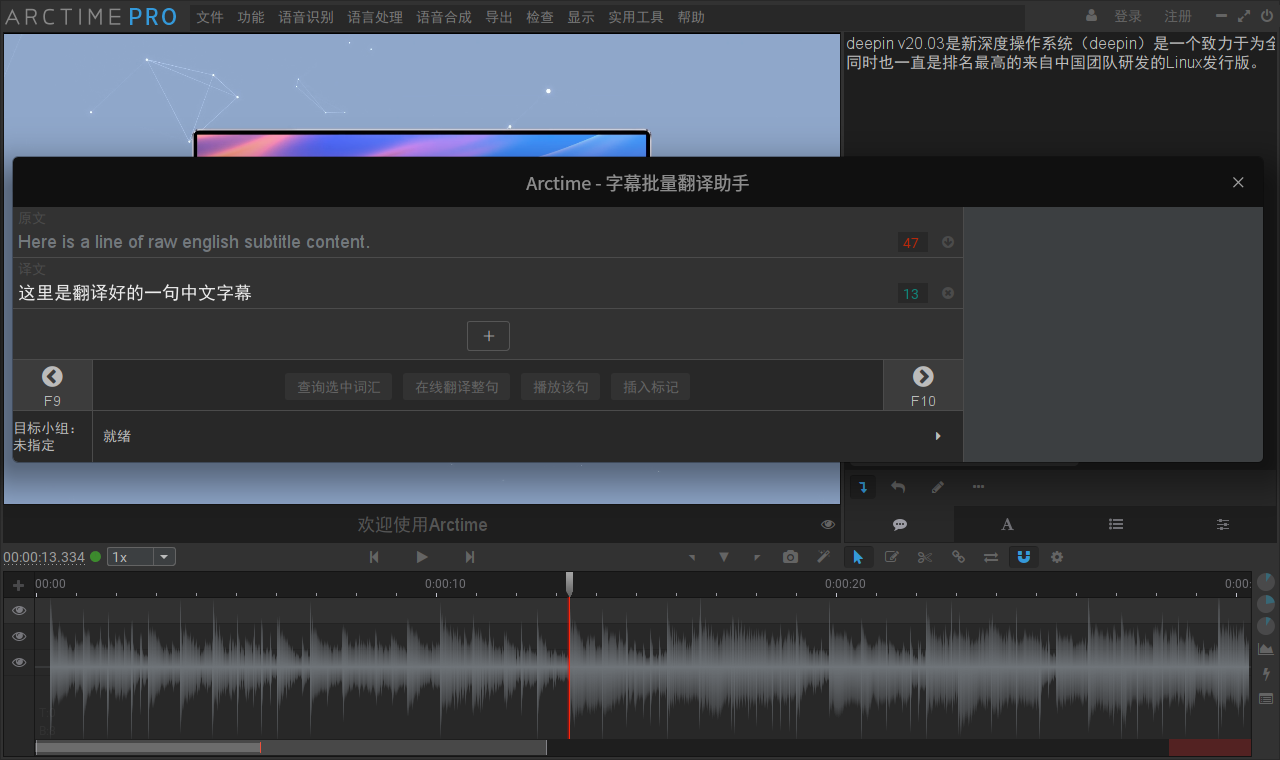Image resolution: width=1280 pixels, height=760 pixels.
Task: Select the scissors cut tool
Action: pos(924,557)
